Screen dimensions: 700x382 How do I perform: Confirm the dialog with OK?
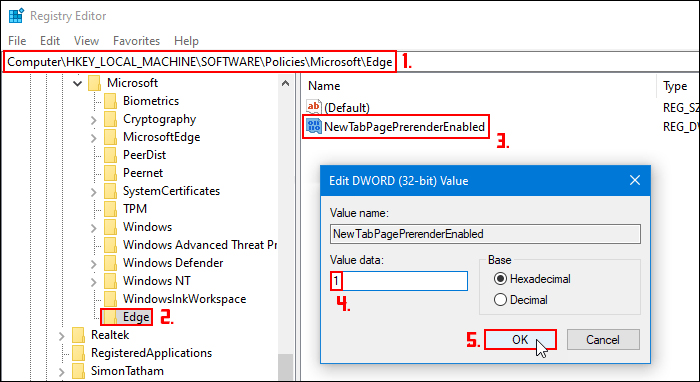pos(520,340)
